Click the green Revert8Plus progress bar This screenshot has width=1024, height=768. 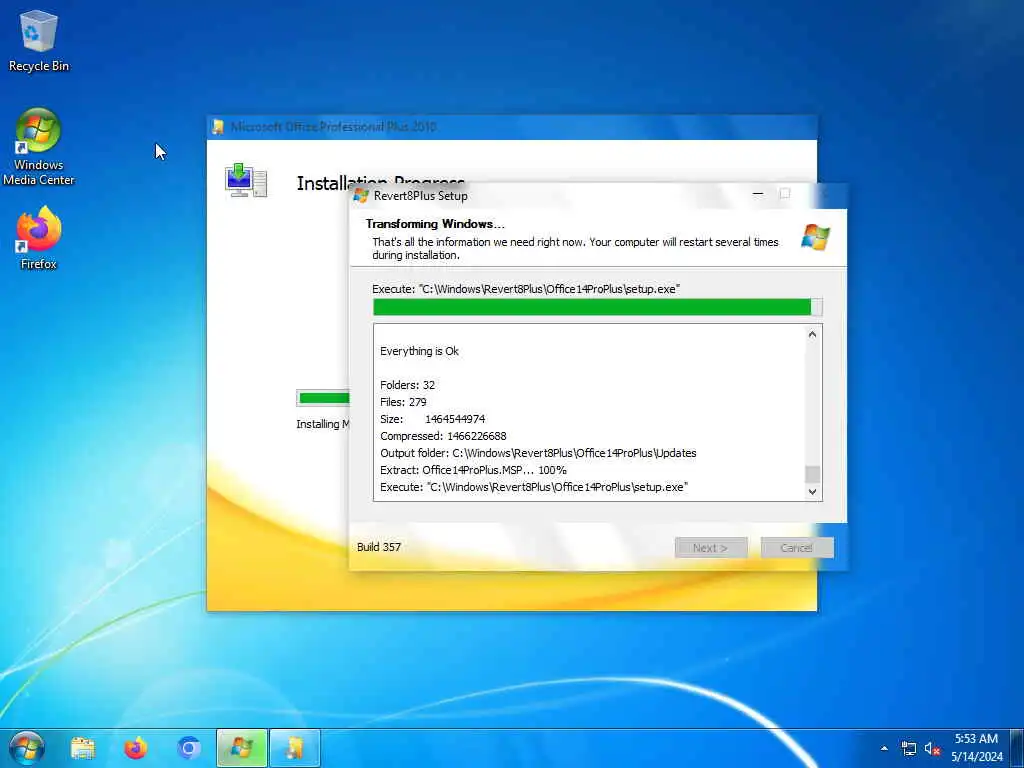[x=598, y=307]
